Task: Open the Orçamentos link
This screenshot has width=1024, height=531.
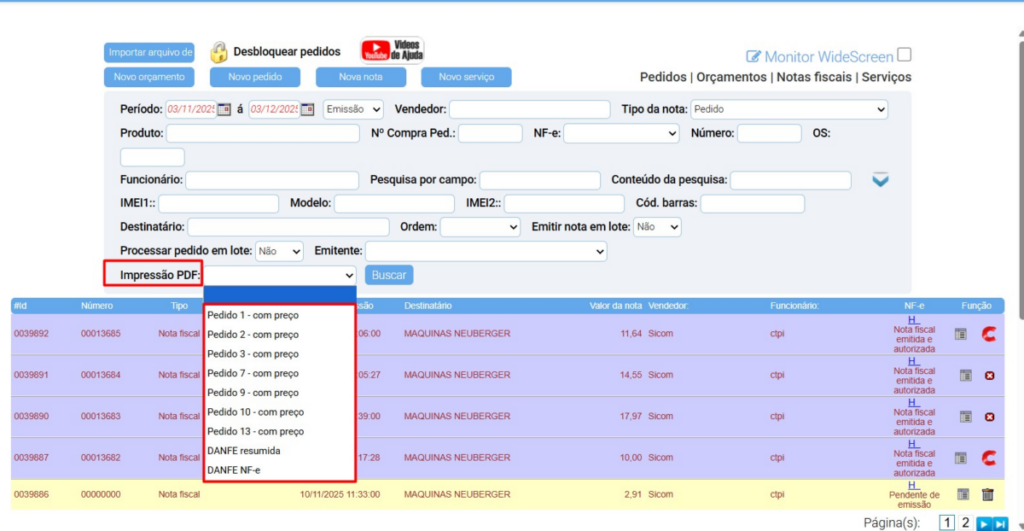Action: pos(731,77)
